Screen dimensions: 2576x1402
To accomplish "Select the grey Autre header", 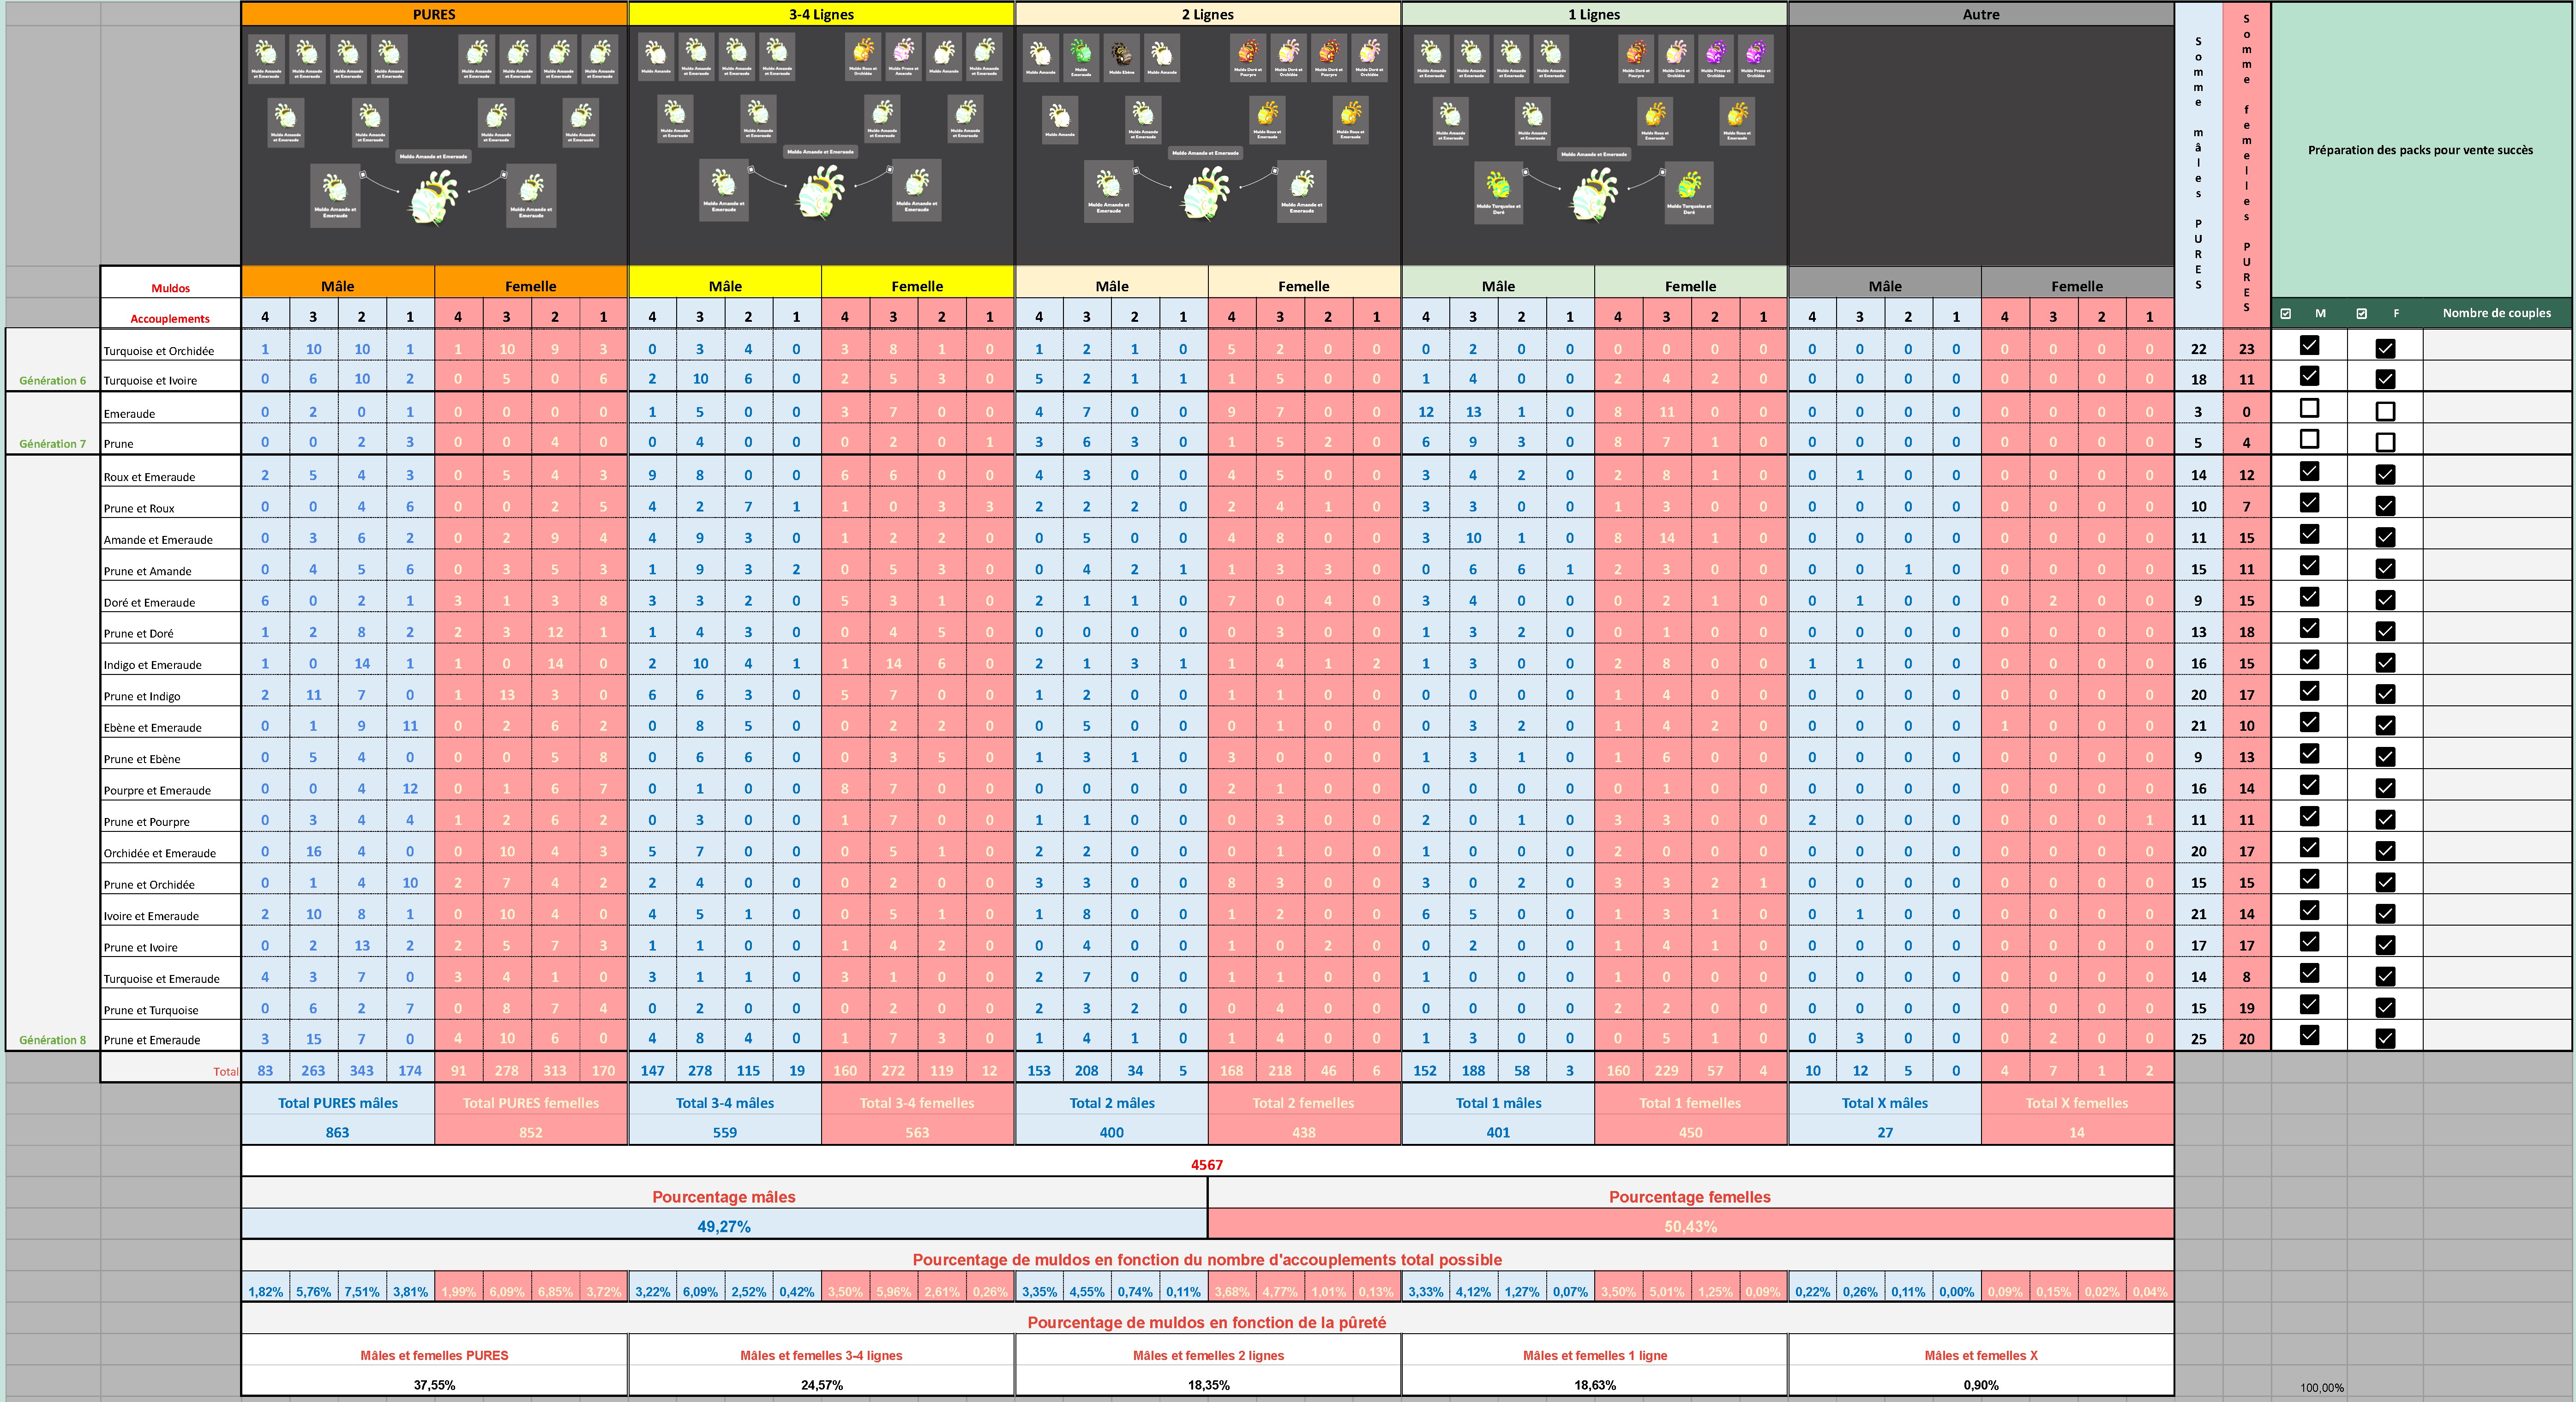I will click(1981, 14).
